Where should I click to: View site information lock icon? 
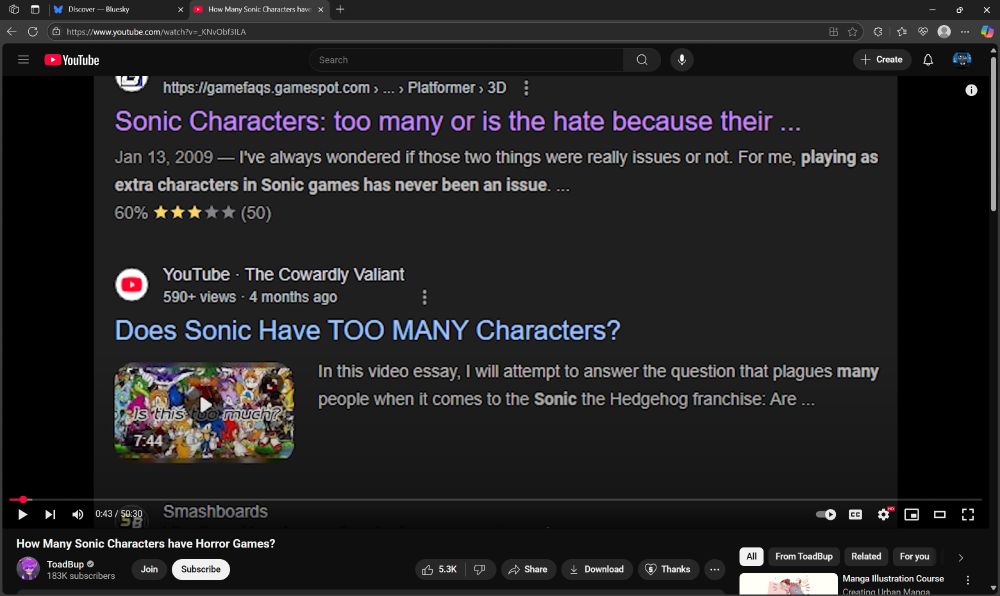pyautogui.click(x=56, y=31)
